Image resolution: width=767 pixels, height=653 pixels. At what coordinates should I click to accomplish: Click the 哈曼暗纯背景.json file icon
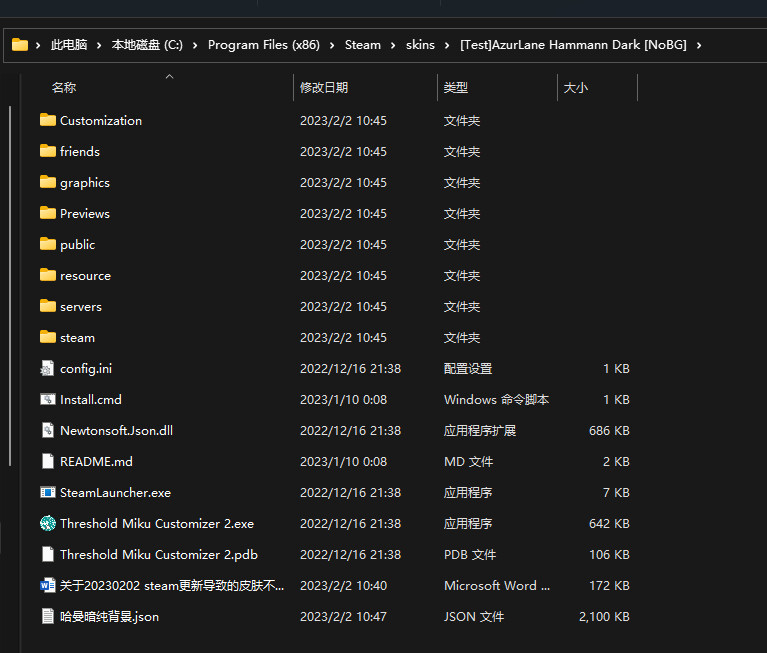(47, 616)
